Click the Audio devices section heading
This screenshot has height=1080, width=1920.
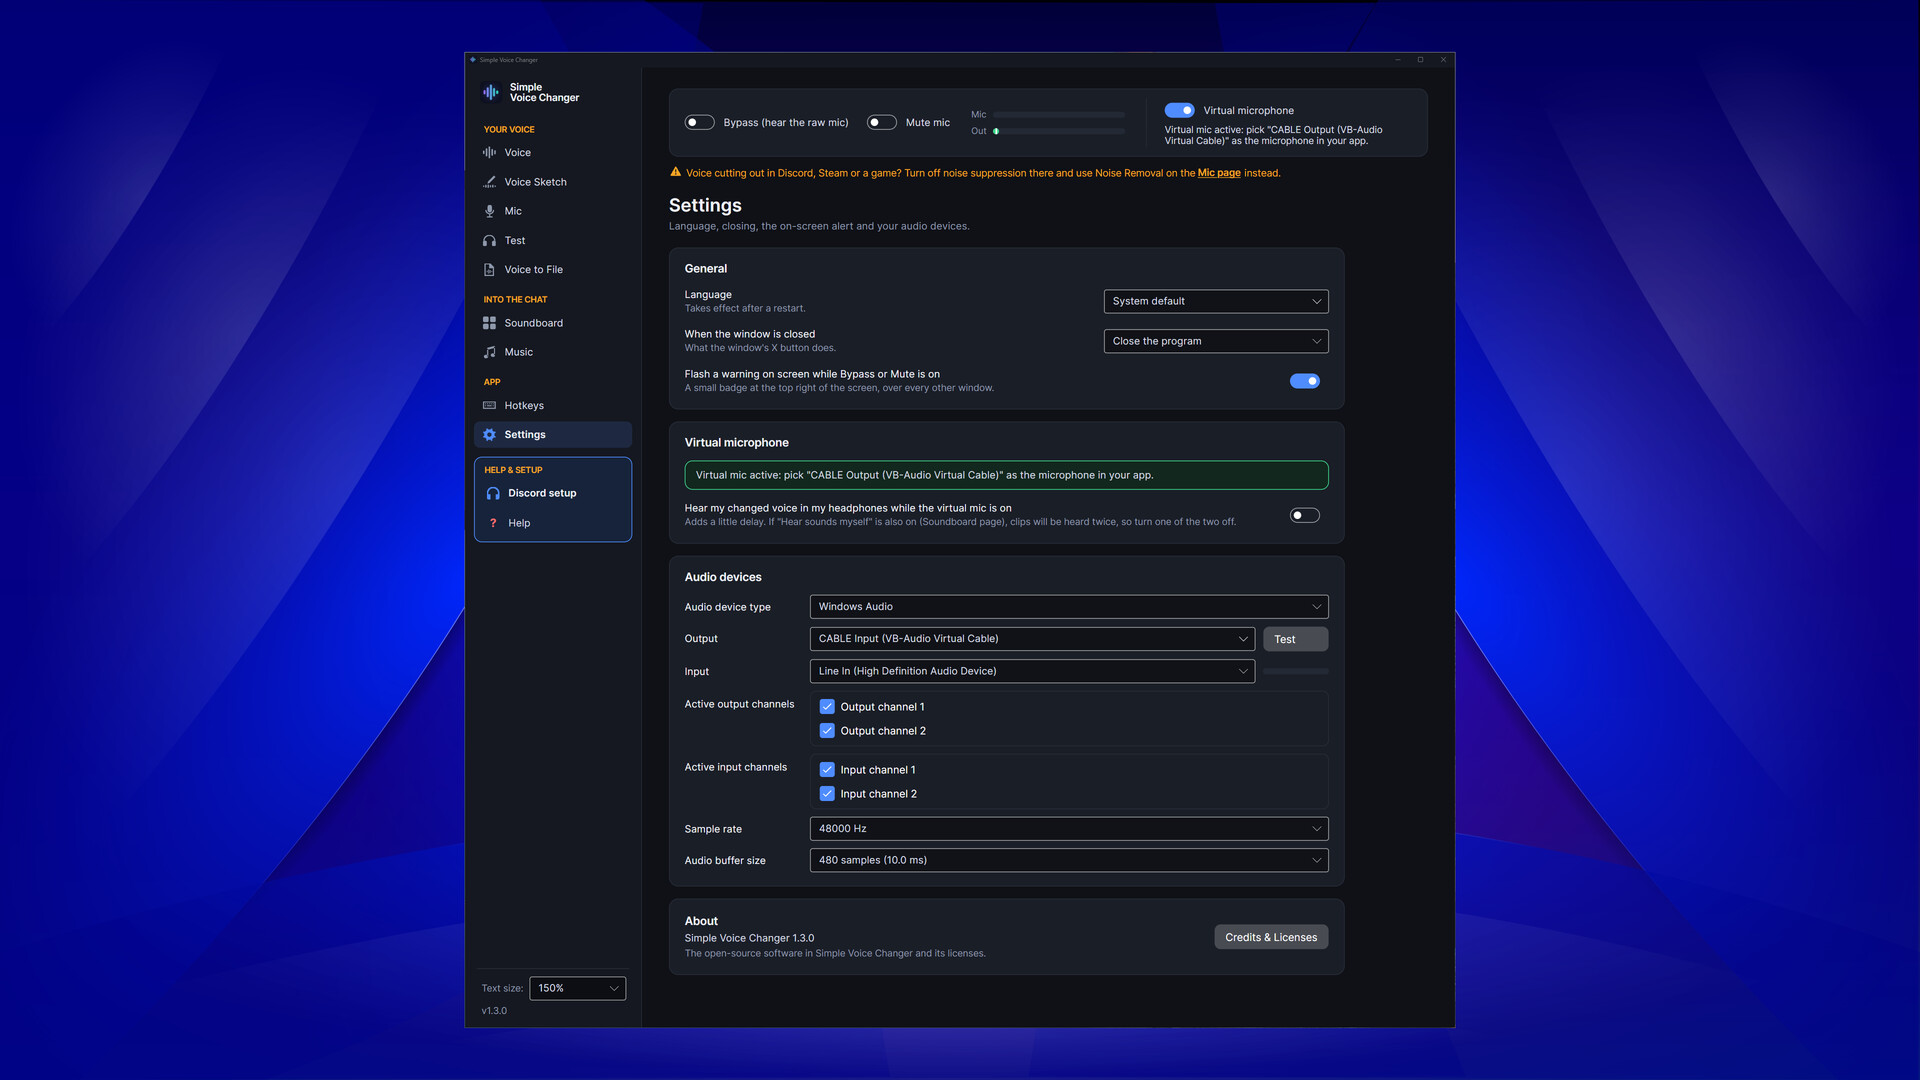[723, 577]
